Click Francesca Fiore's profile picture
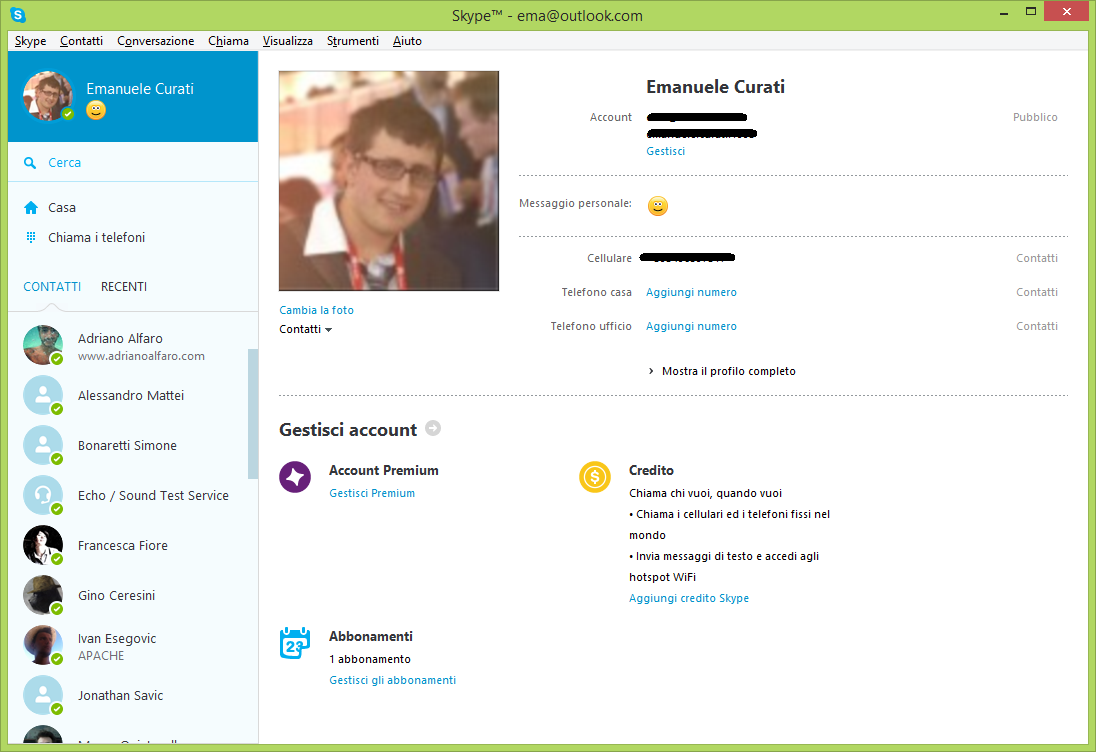This screenshot has height=752, width=1096. [43, 545]
